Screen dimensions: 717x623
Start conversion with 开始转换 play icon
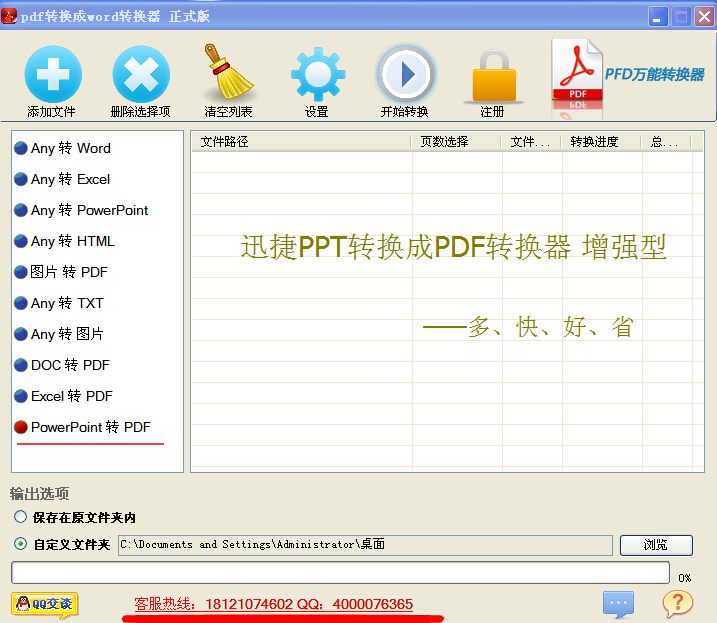(405, 74)
